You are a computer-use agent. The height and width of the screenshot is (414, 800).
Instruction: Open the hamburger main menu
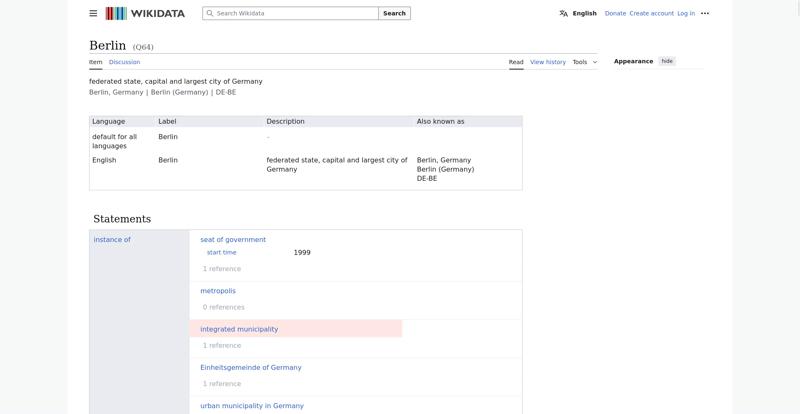93,13
